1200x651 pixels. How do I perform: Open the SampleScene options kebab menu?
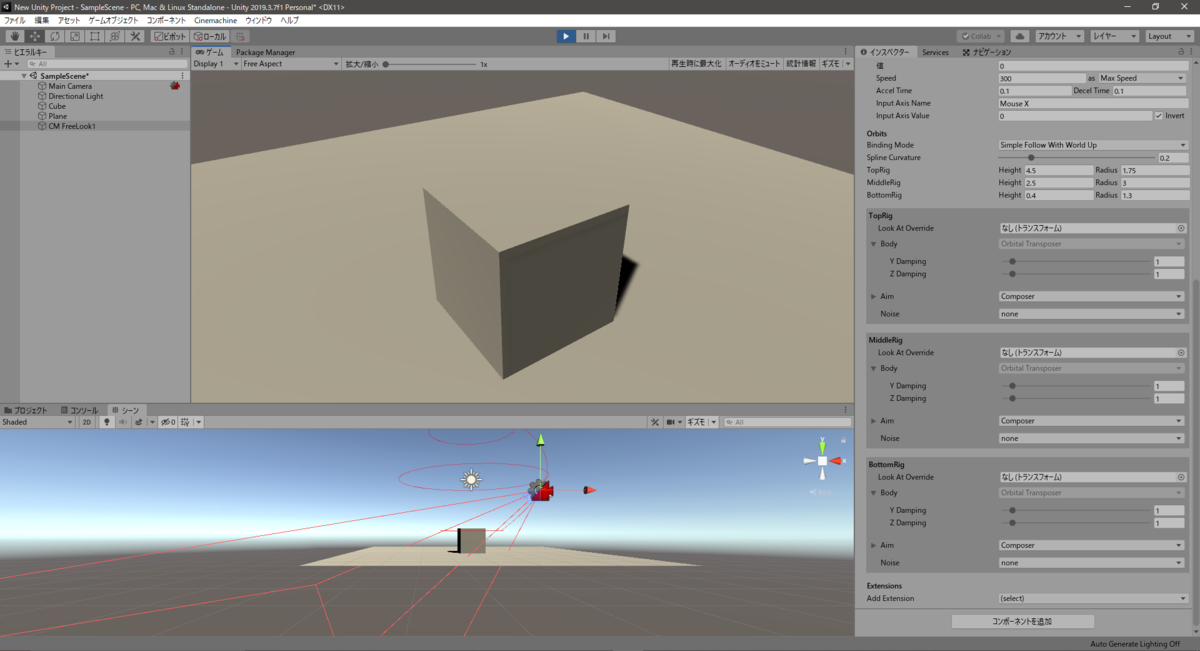pos(182,76)
